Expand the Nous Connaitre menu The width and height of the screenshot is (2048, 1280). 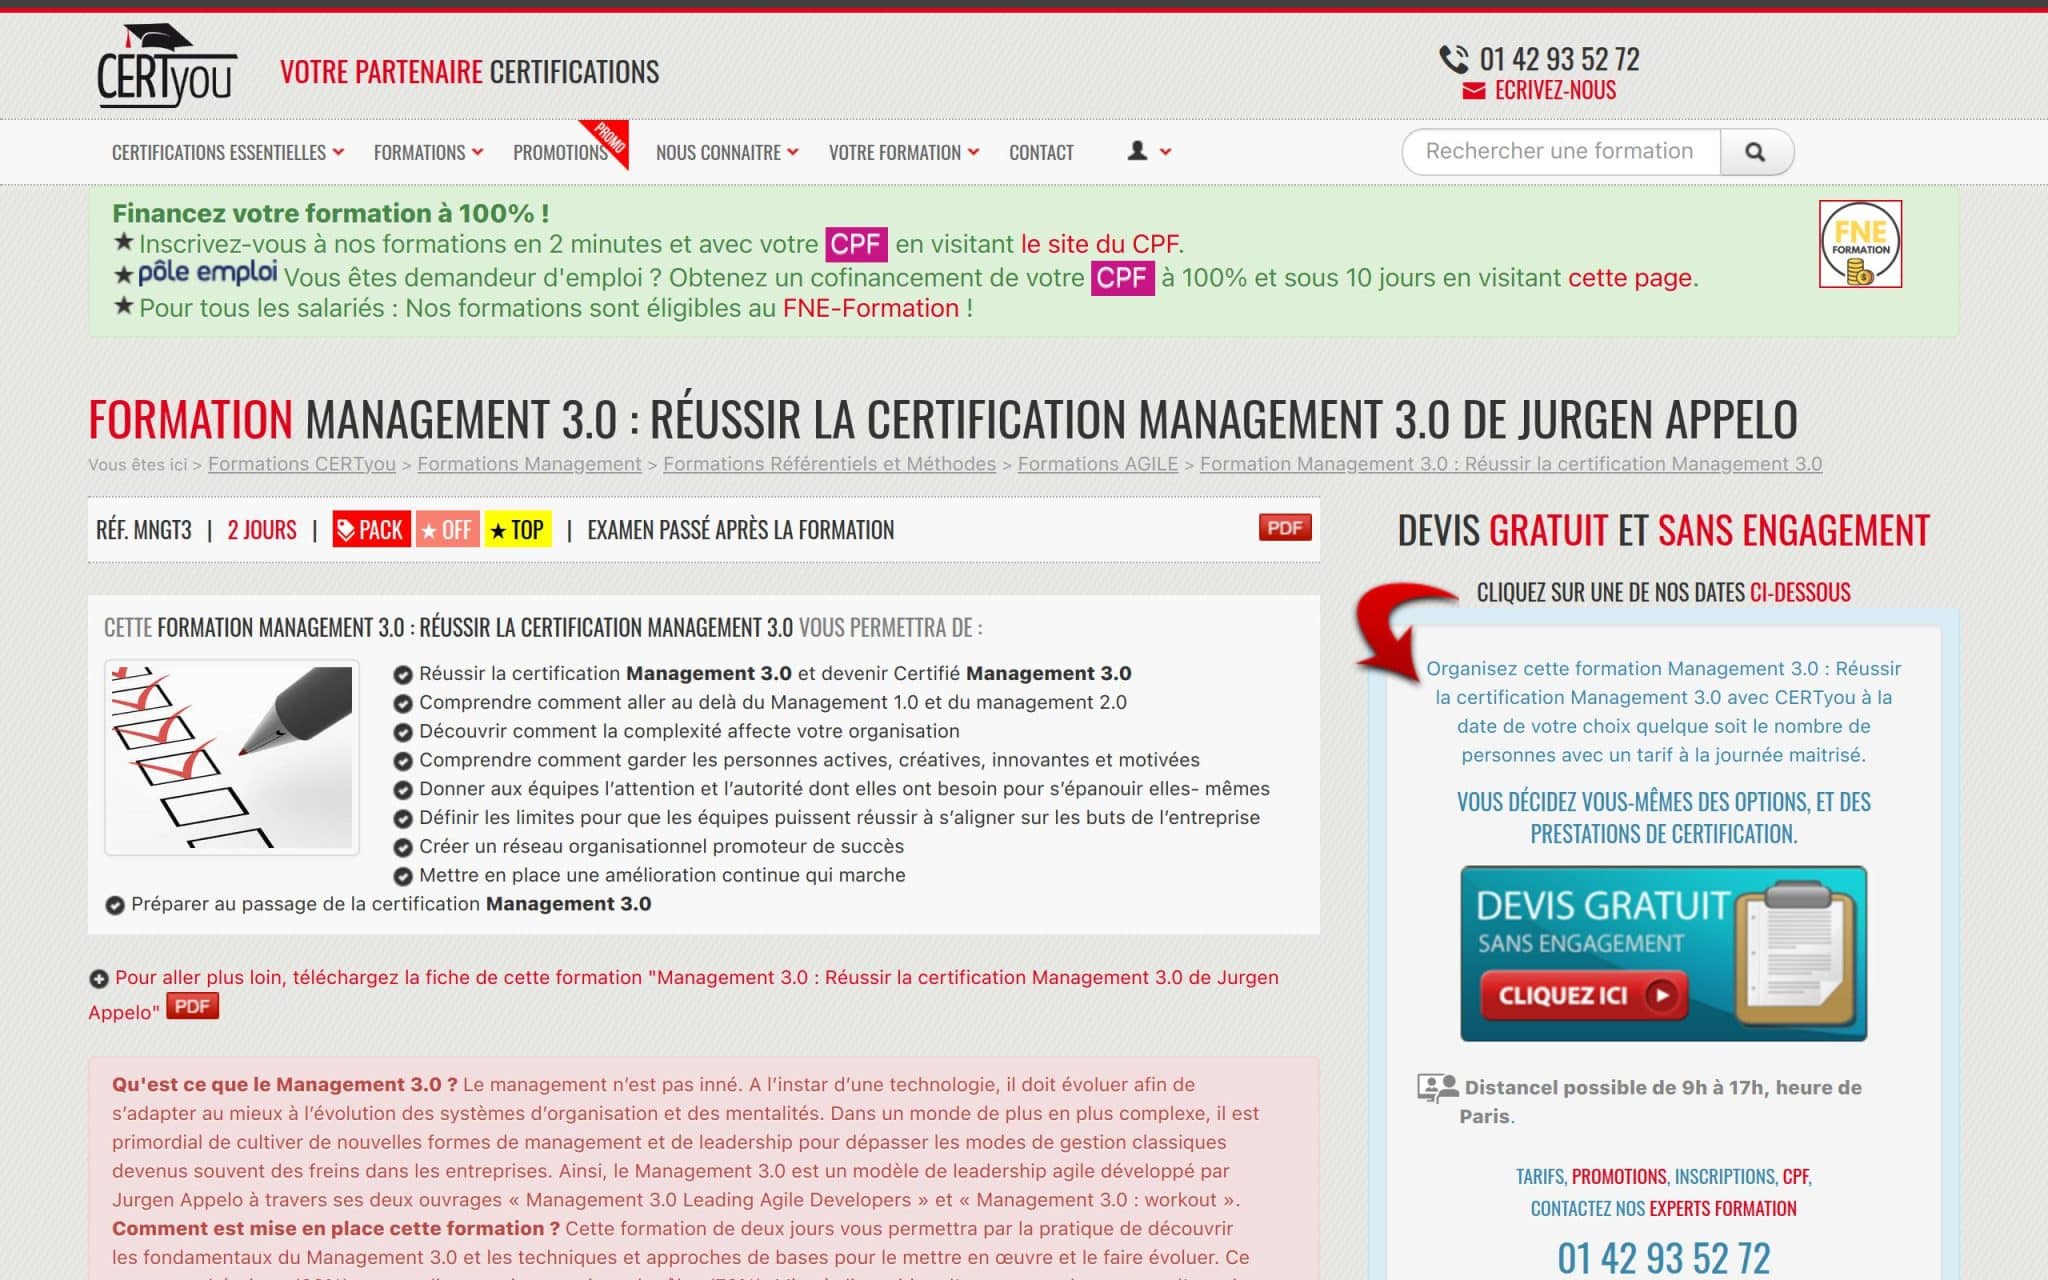pos(727,153)
